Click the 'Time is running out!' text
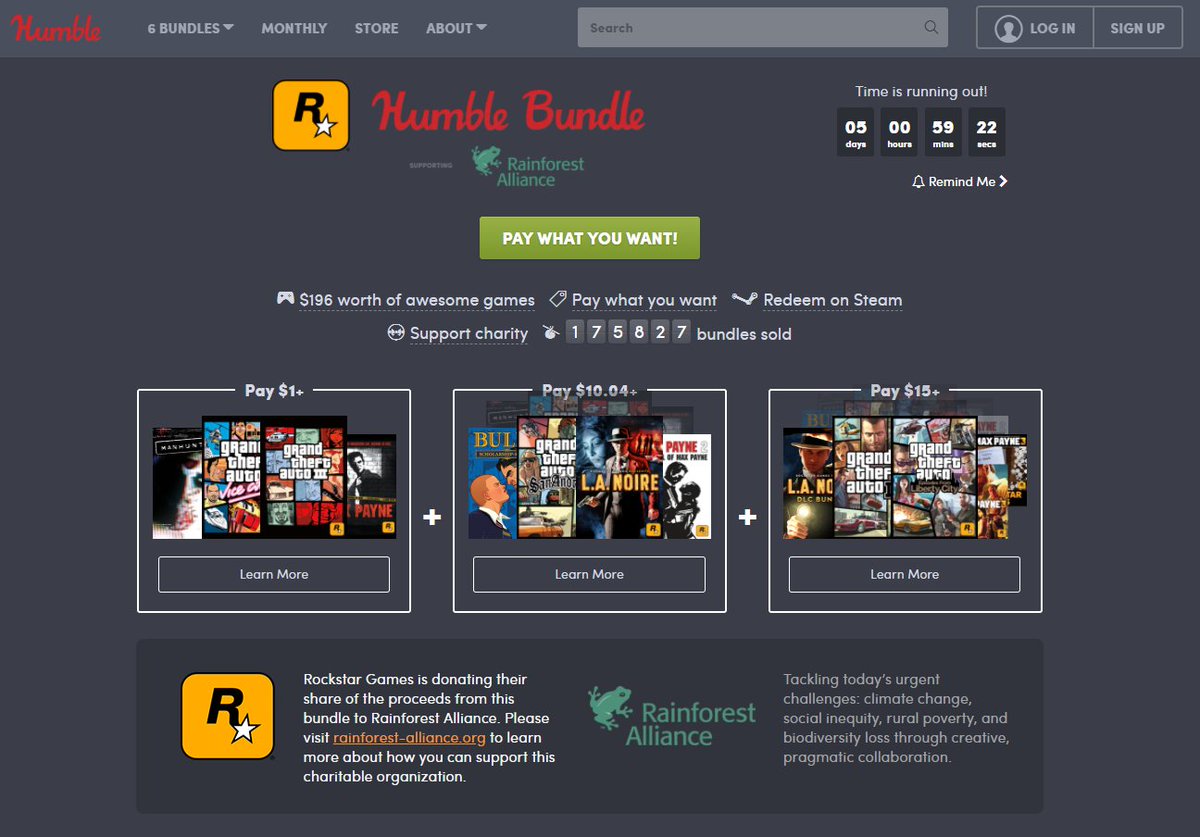The image size is (1200, 837). coord(921,91)
